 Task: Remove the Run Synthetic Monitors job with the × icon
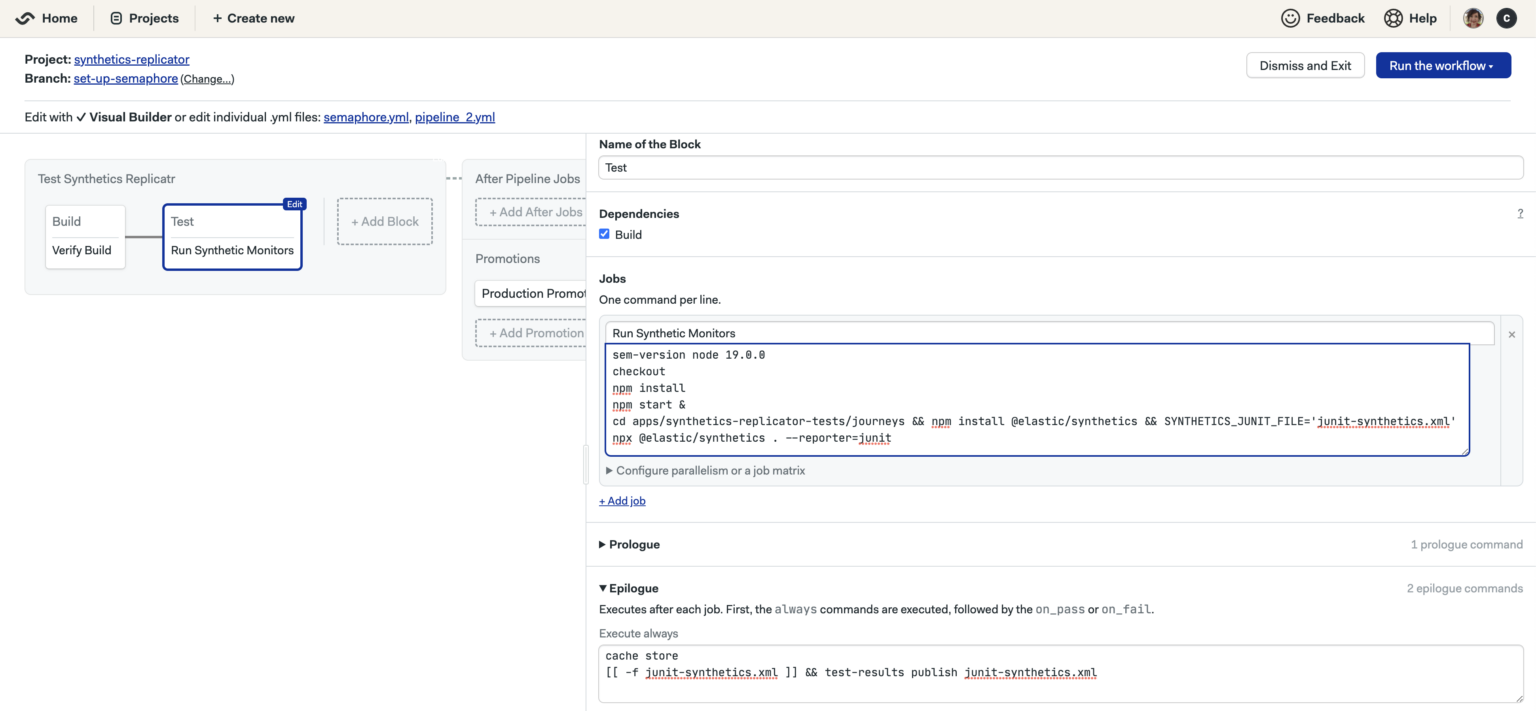click(x=1511, y=334)
